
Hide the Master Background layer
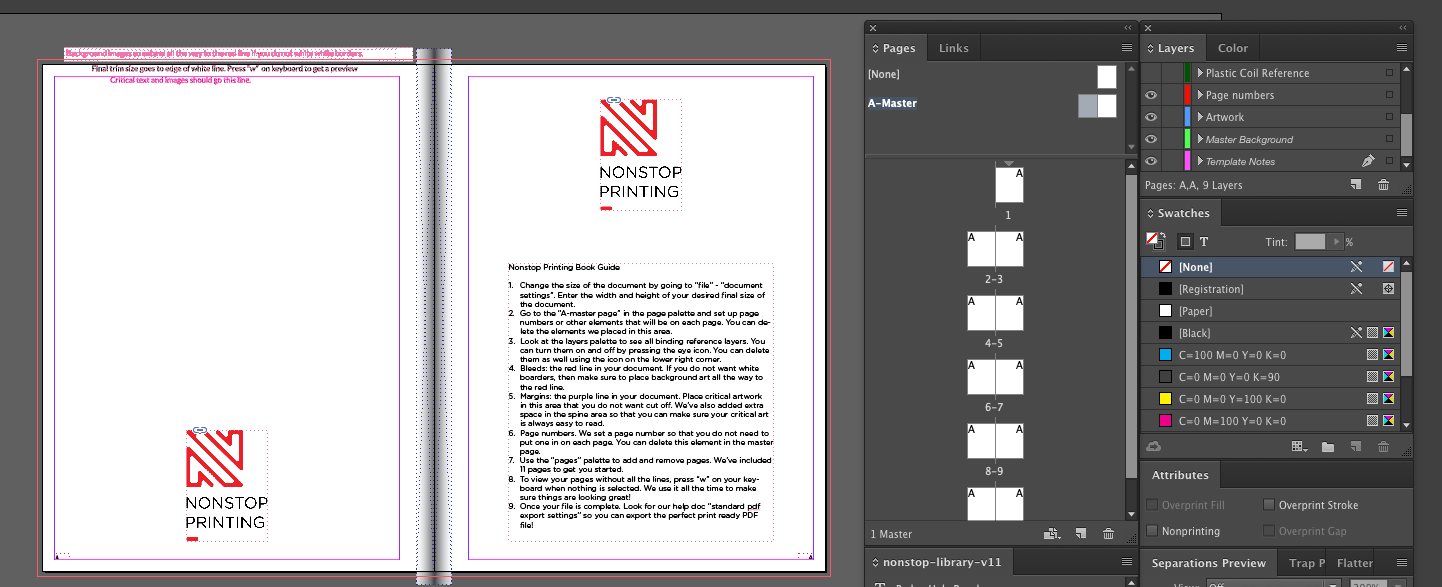[1152, 139]
